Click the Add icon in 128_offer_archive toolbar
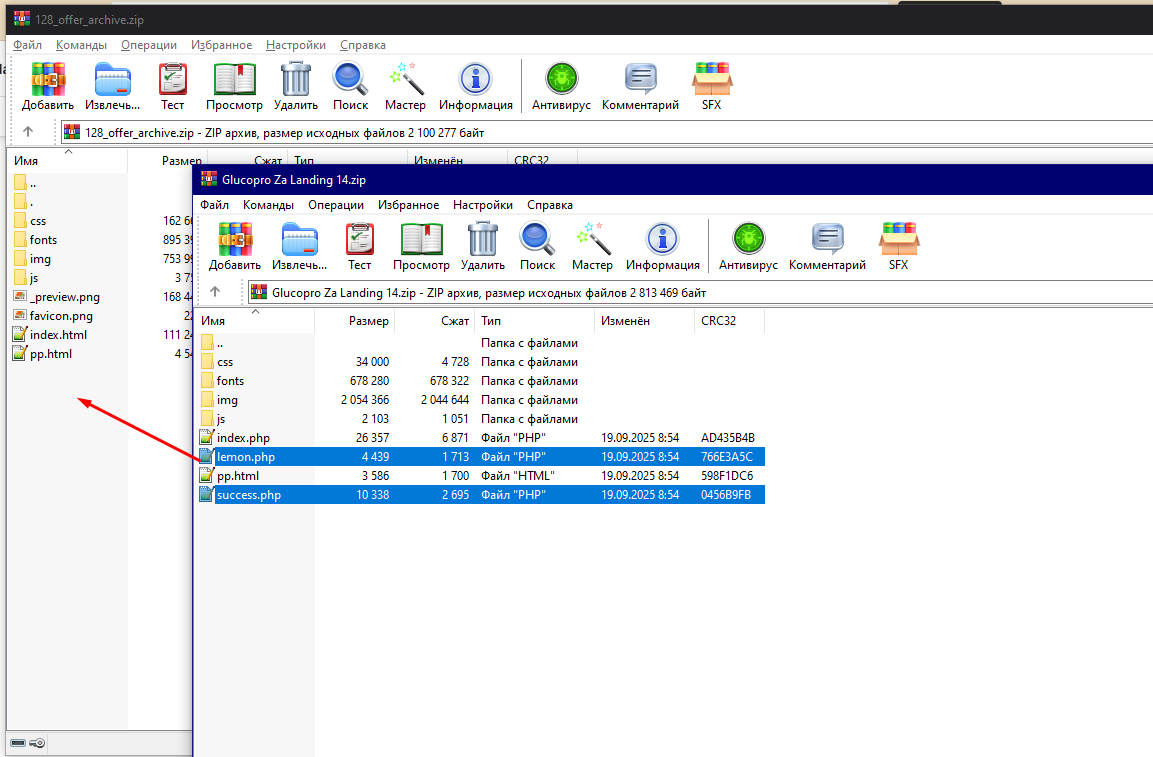1153x757 pixels. [48, 86]
